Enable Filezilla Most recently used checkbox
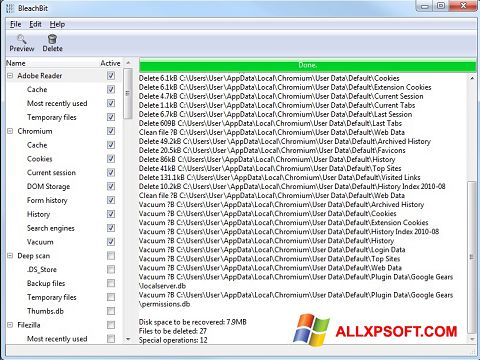 point(111,339)
